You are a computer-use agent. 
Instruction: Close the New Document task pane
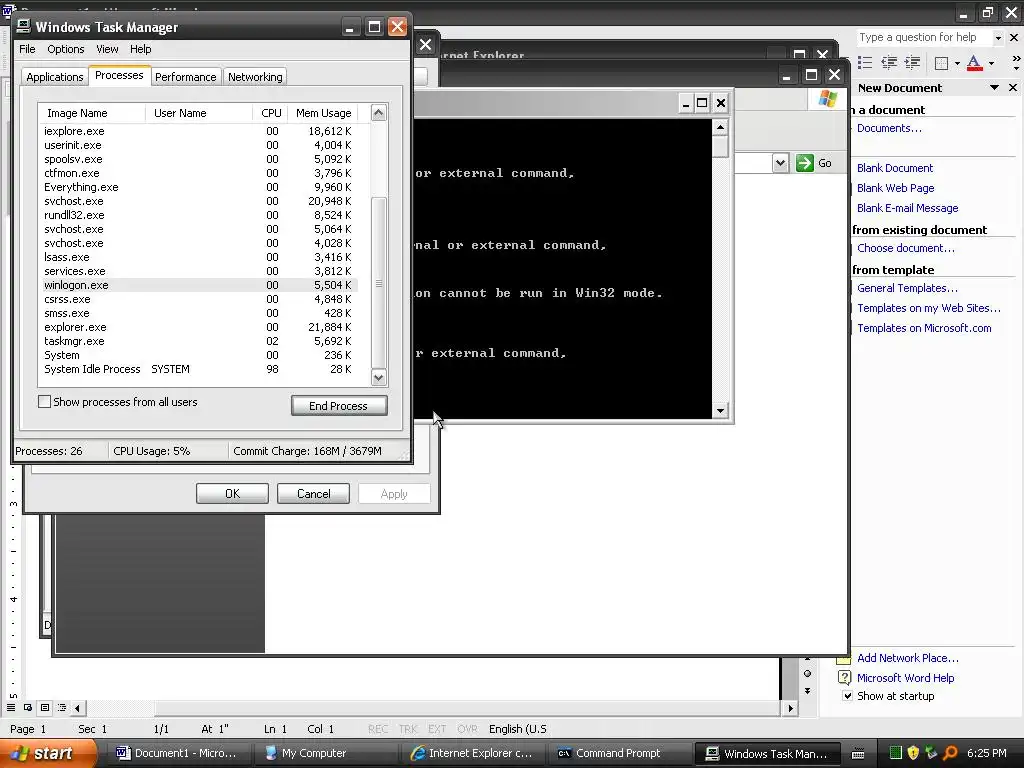pyautogui.click(x=1013, y=88)
